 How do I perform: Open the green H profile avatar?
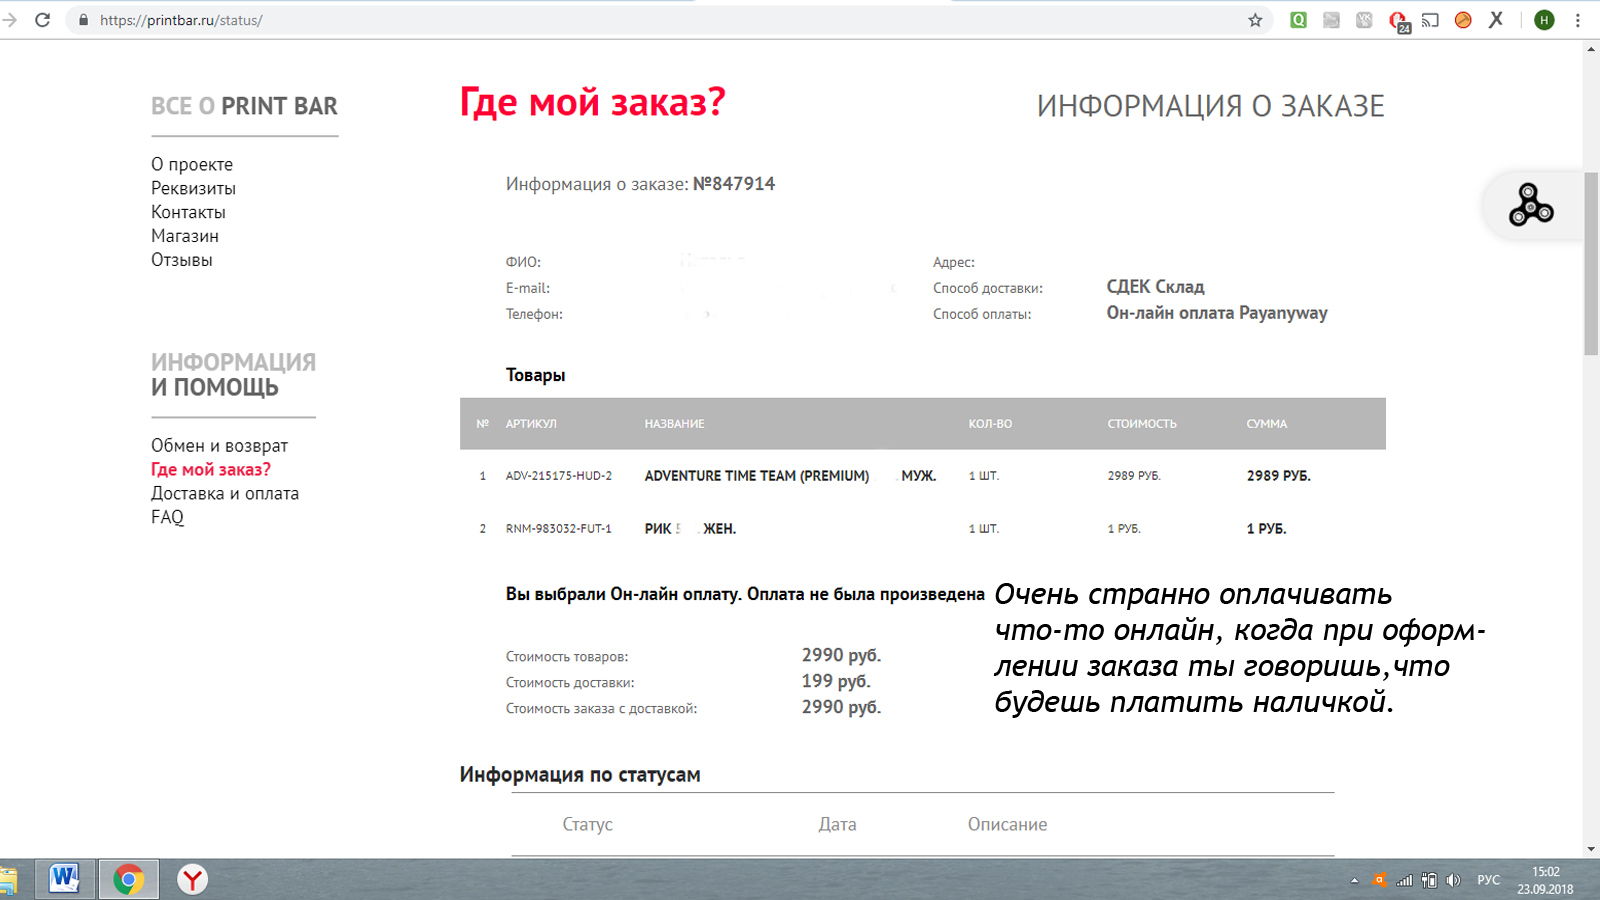tap(1544, 20)
